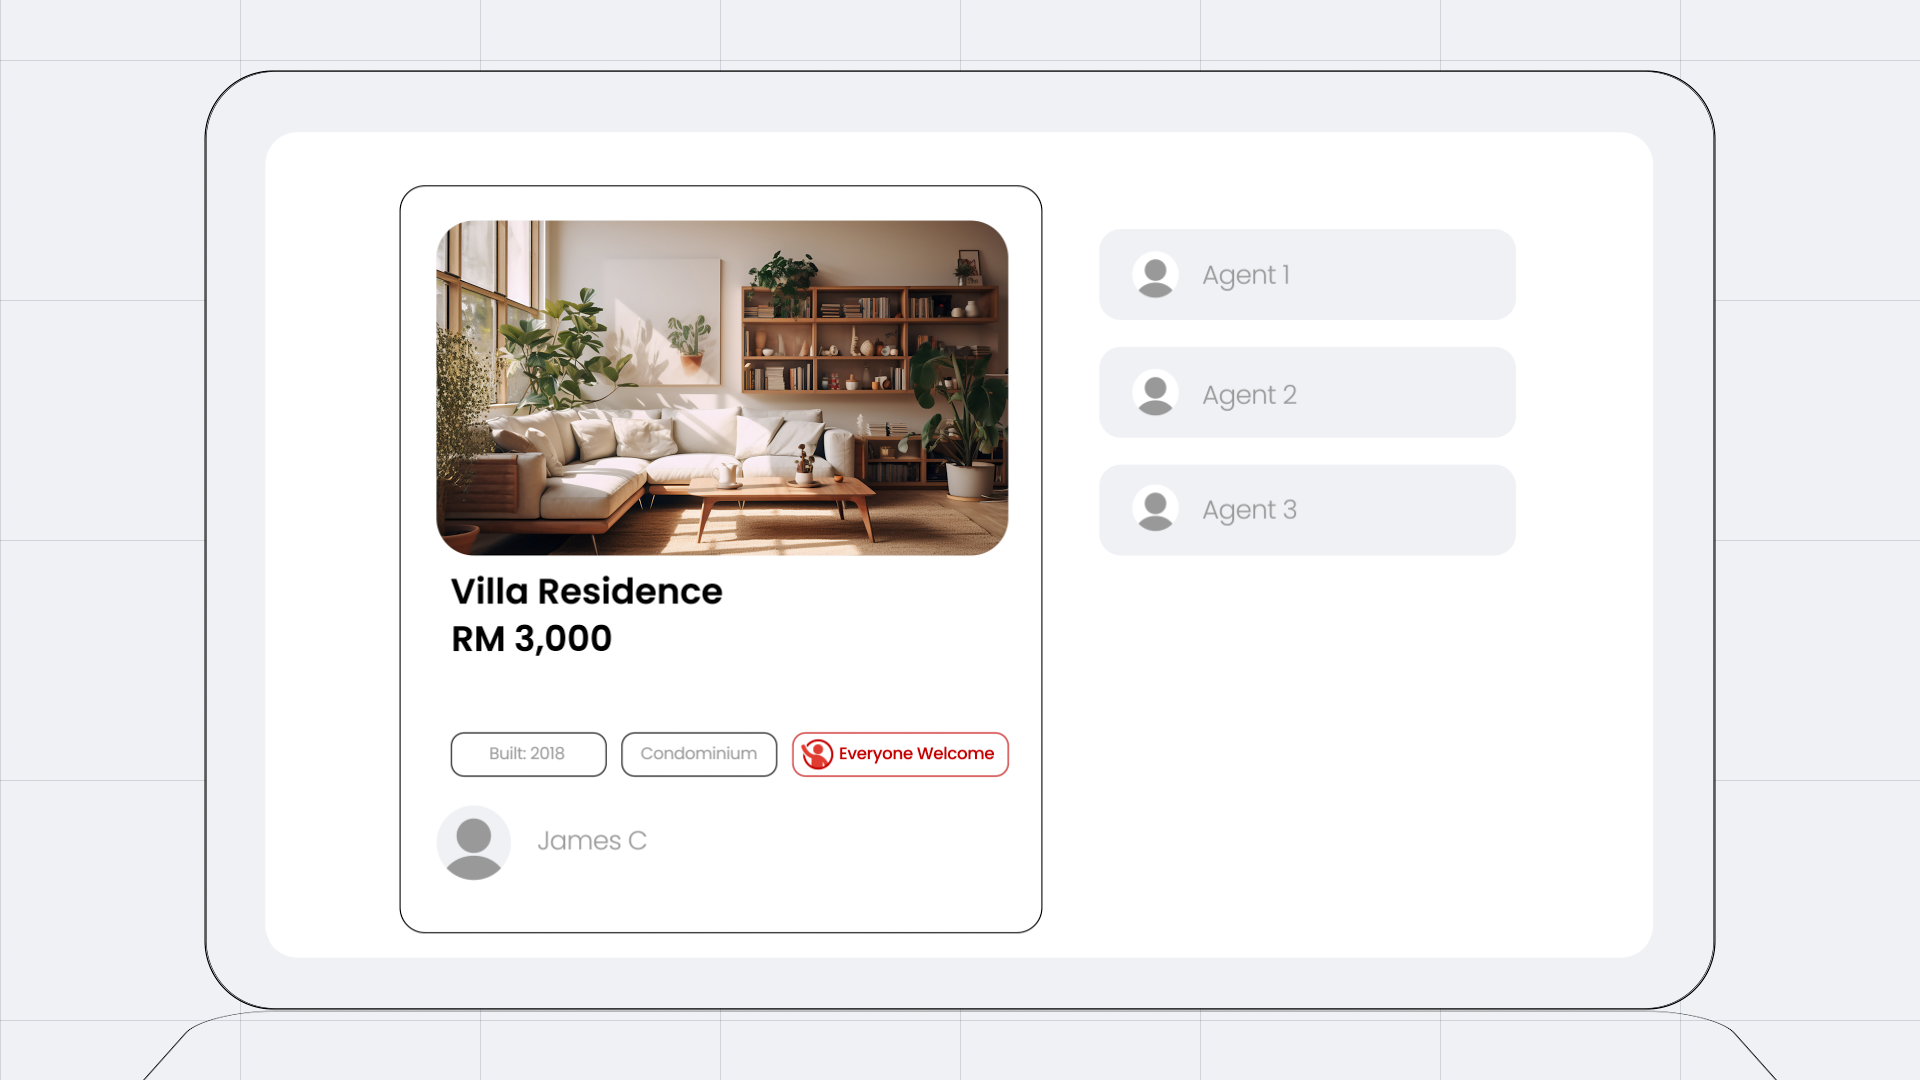The width and height of the screenshot is (1920, 1080).
Task: Open the living room property photo
Action: point(722,388)
